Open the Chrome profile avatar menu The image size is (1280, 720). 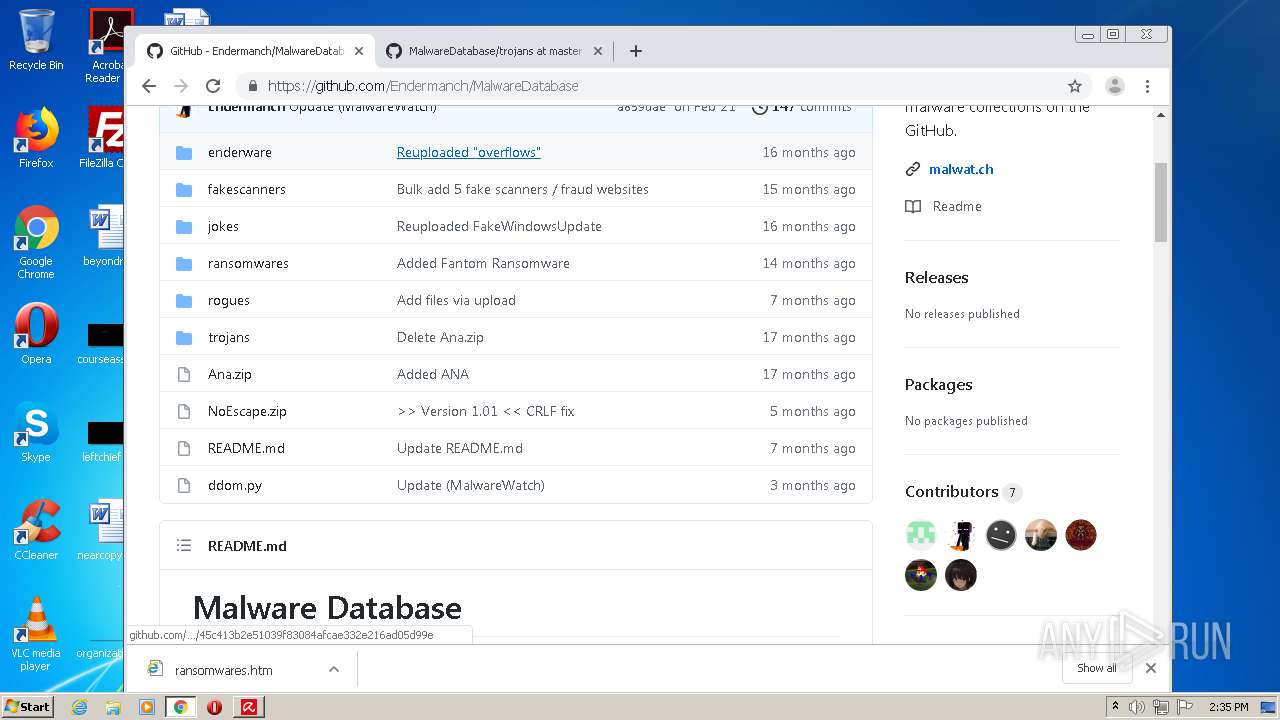pyautogui.click(x=1115, y=86)
